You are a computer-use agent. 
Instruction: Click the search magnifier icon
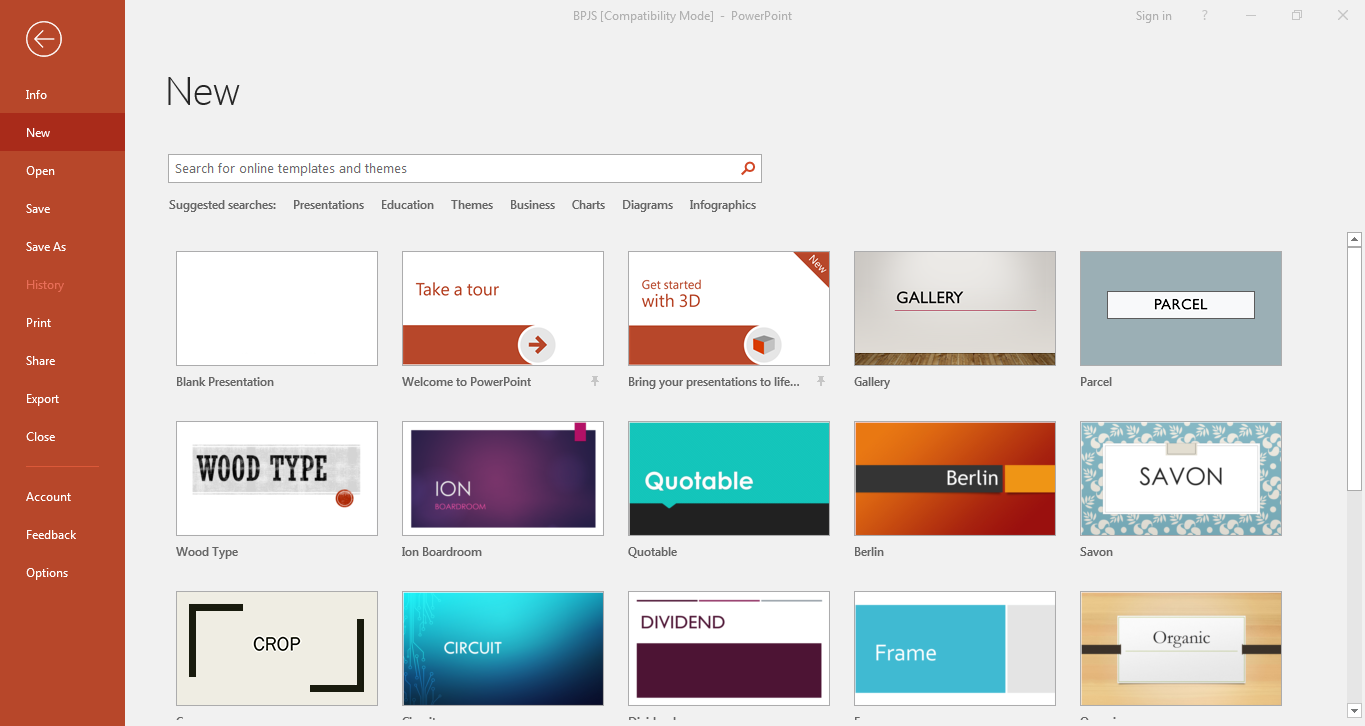(x=747, y=168)
